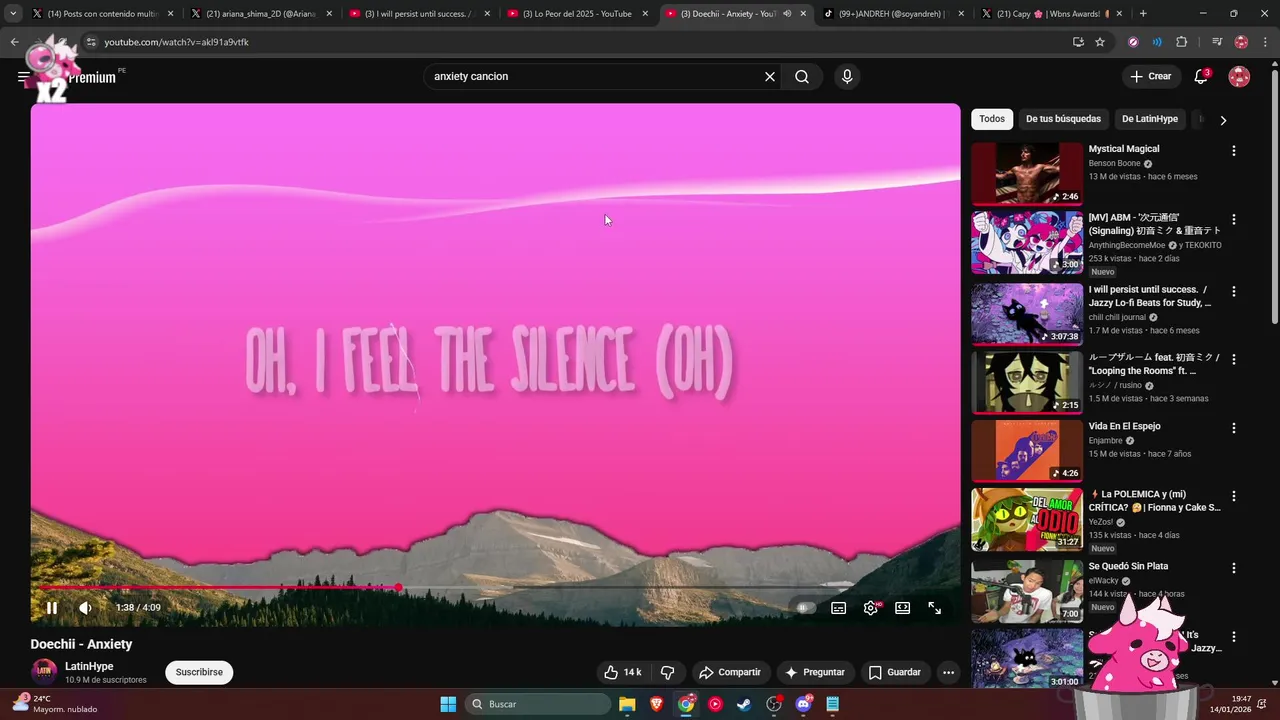Select the De tus búsquedas chip
Viewport: 1280px width, 720px height.
point(1063,119)
